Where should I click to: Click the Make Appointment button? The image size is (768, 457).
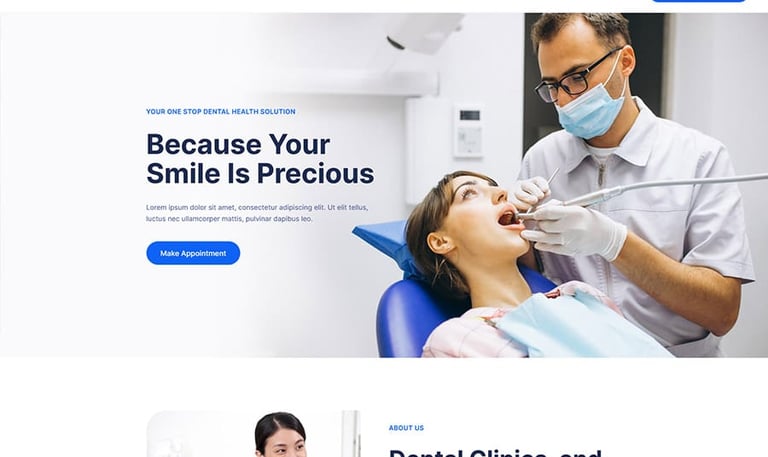193,253
